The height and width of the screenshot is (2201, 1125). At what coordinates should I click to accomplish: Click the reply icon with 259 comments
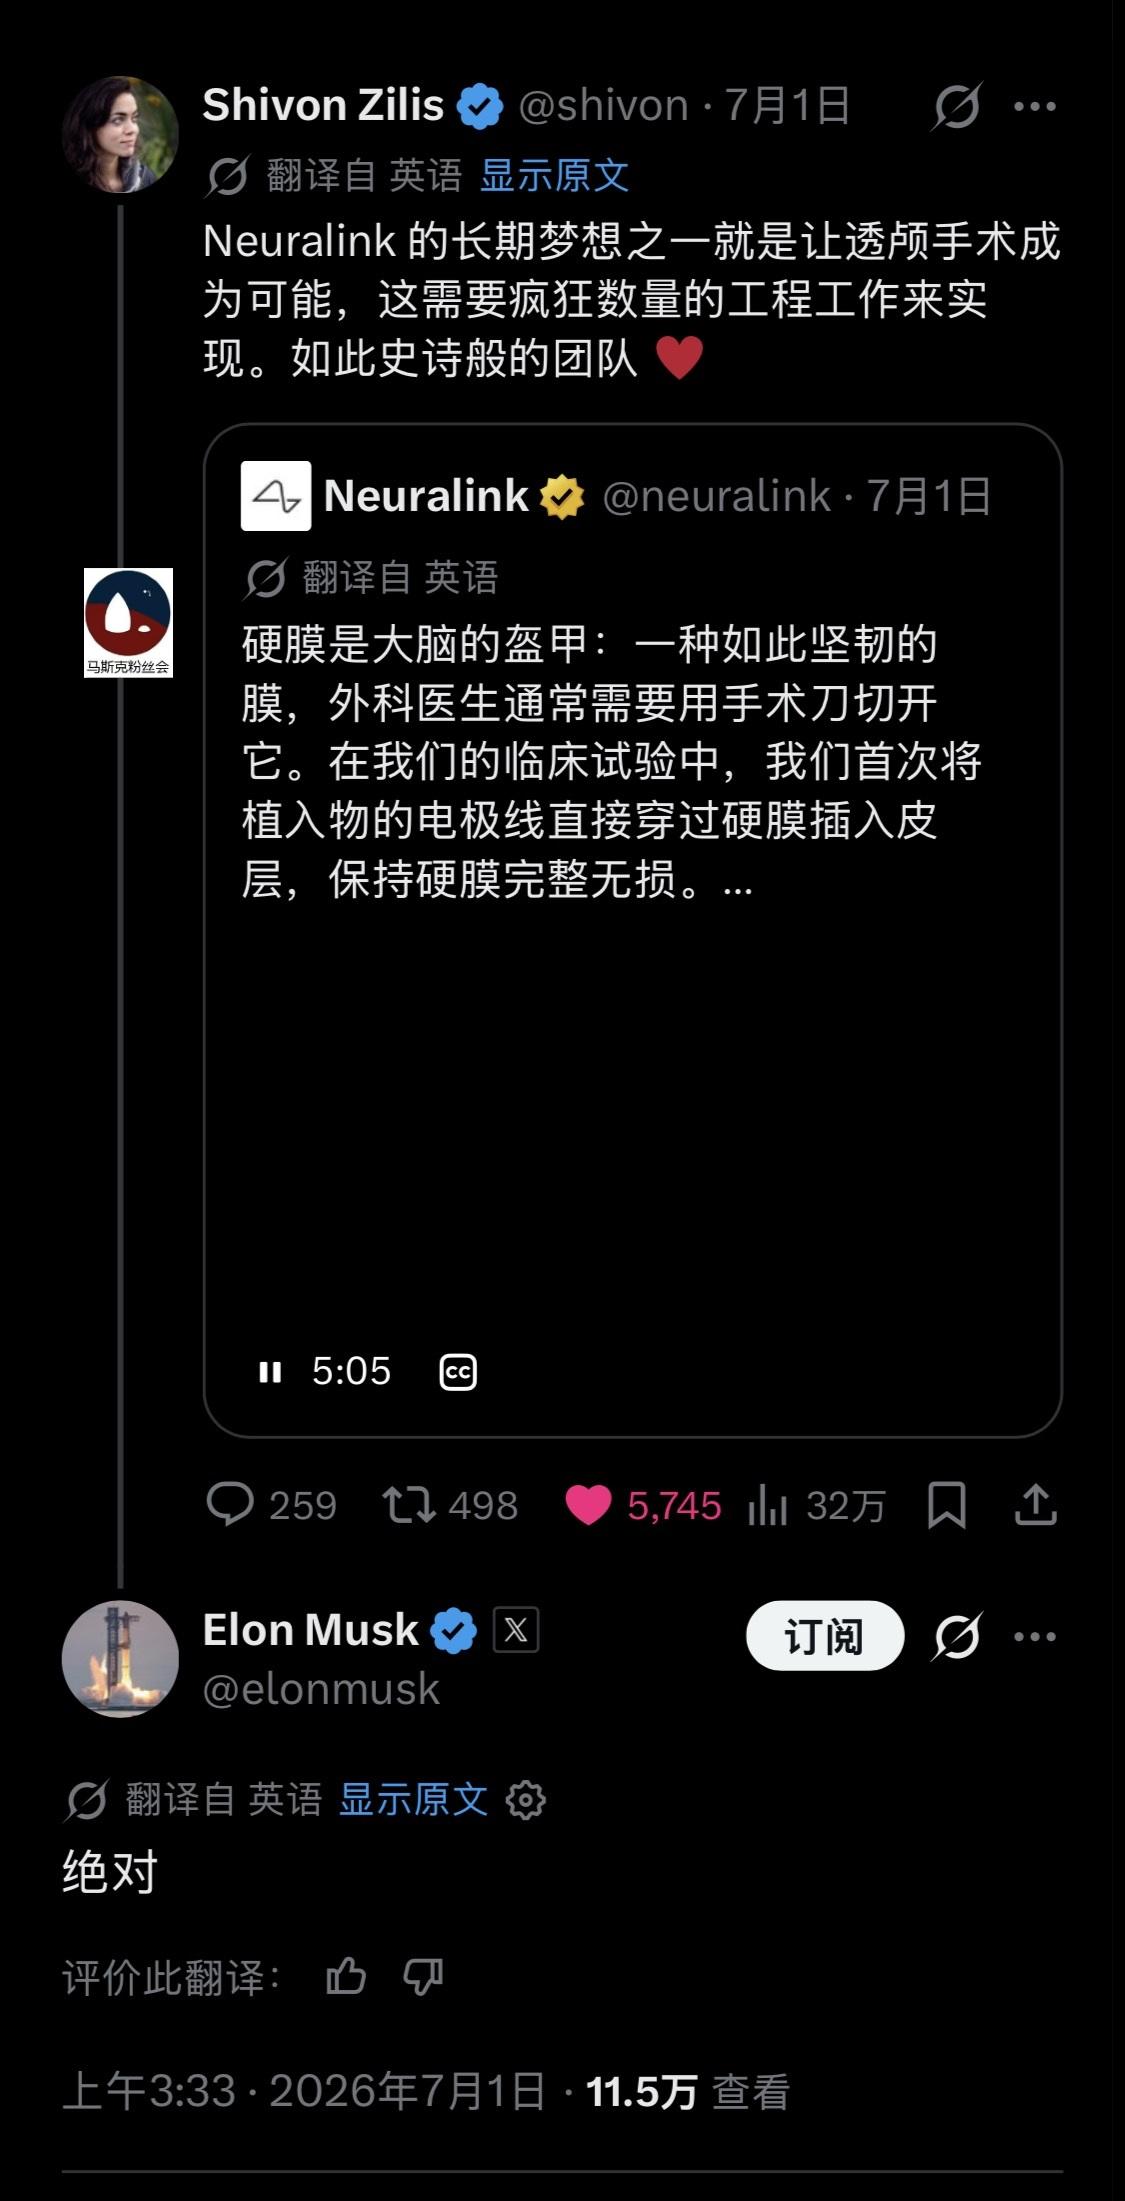[x=230, y=1504]
